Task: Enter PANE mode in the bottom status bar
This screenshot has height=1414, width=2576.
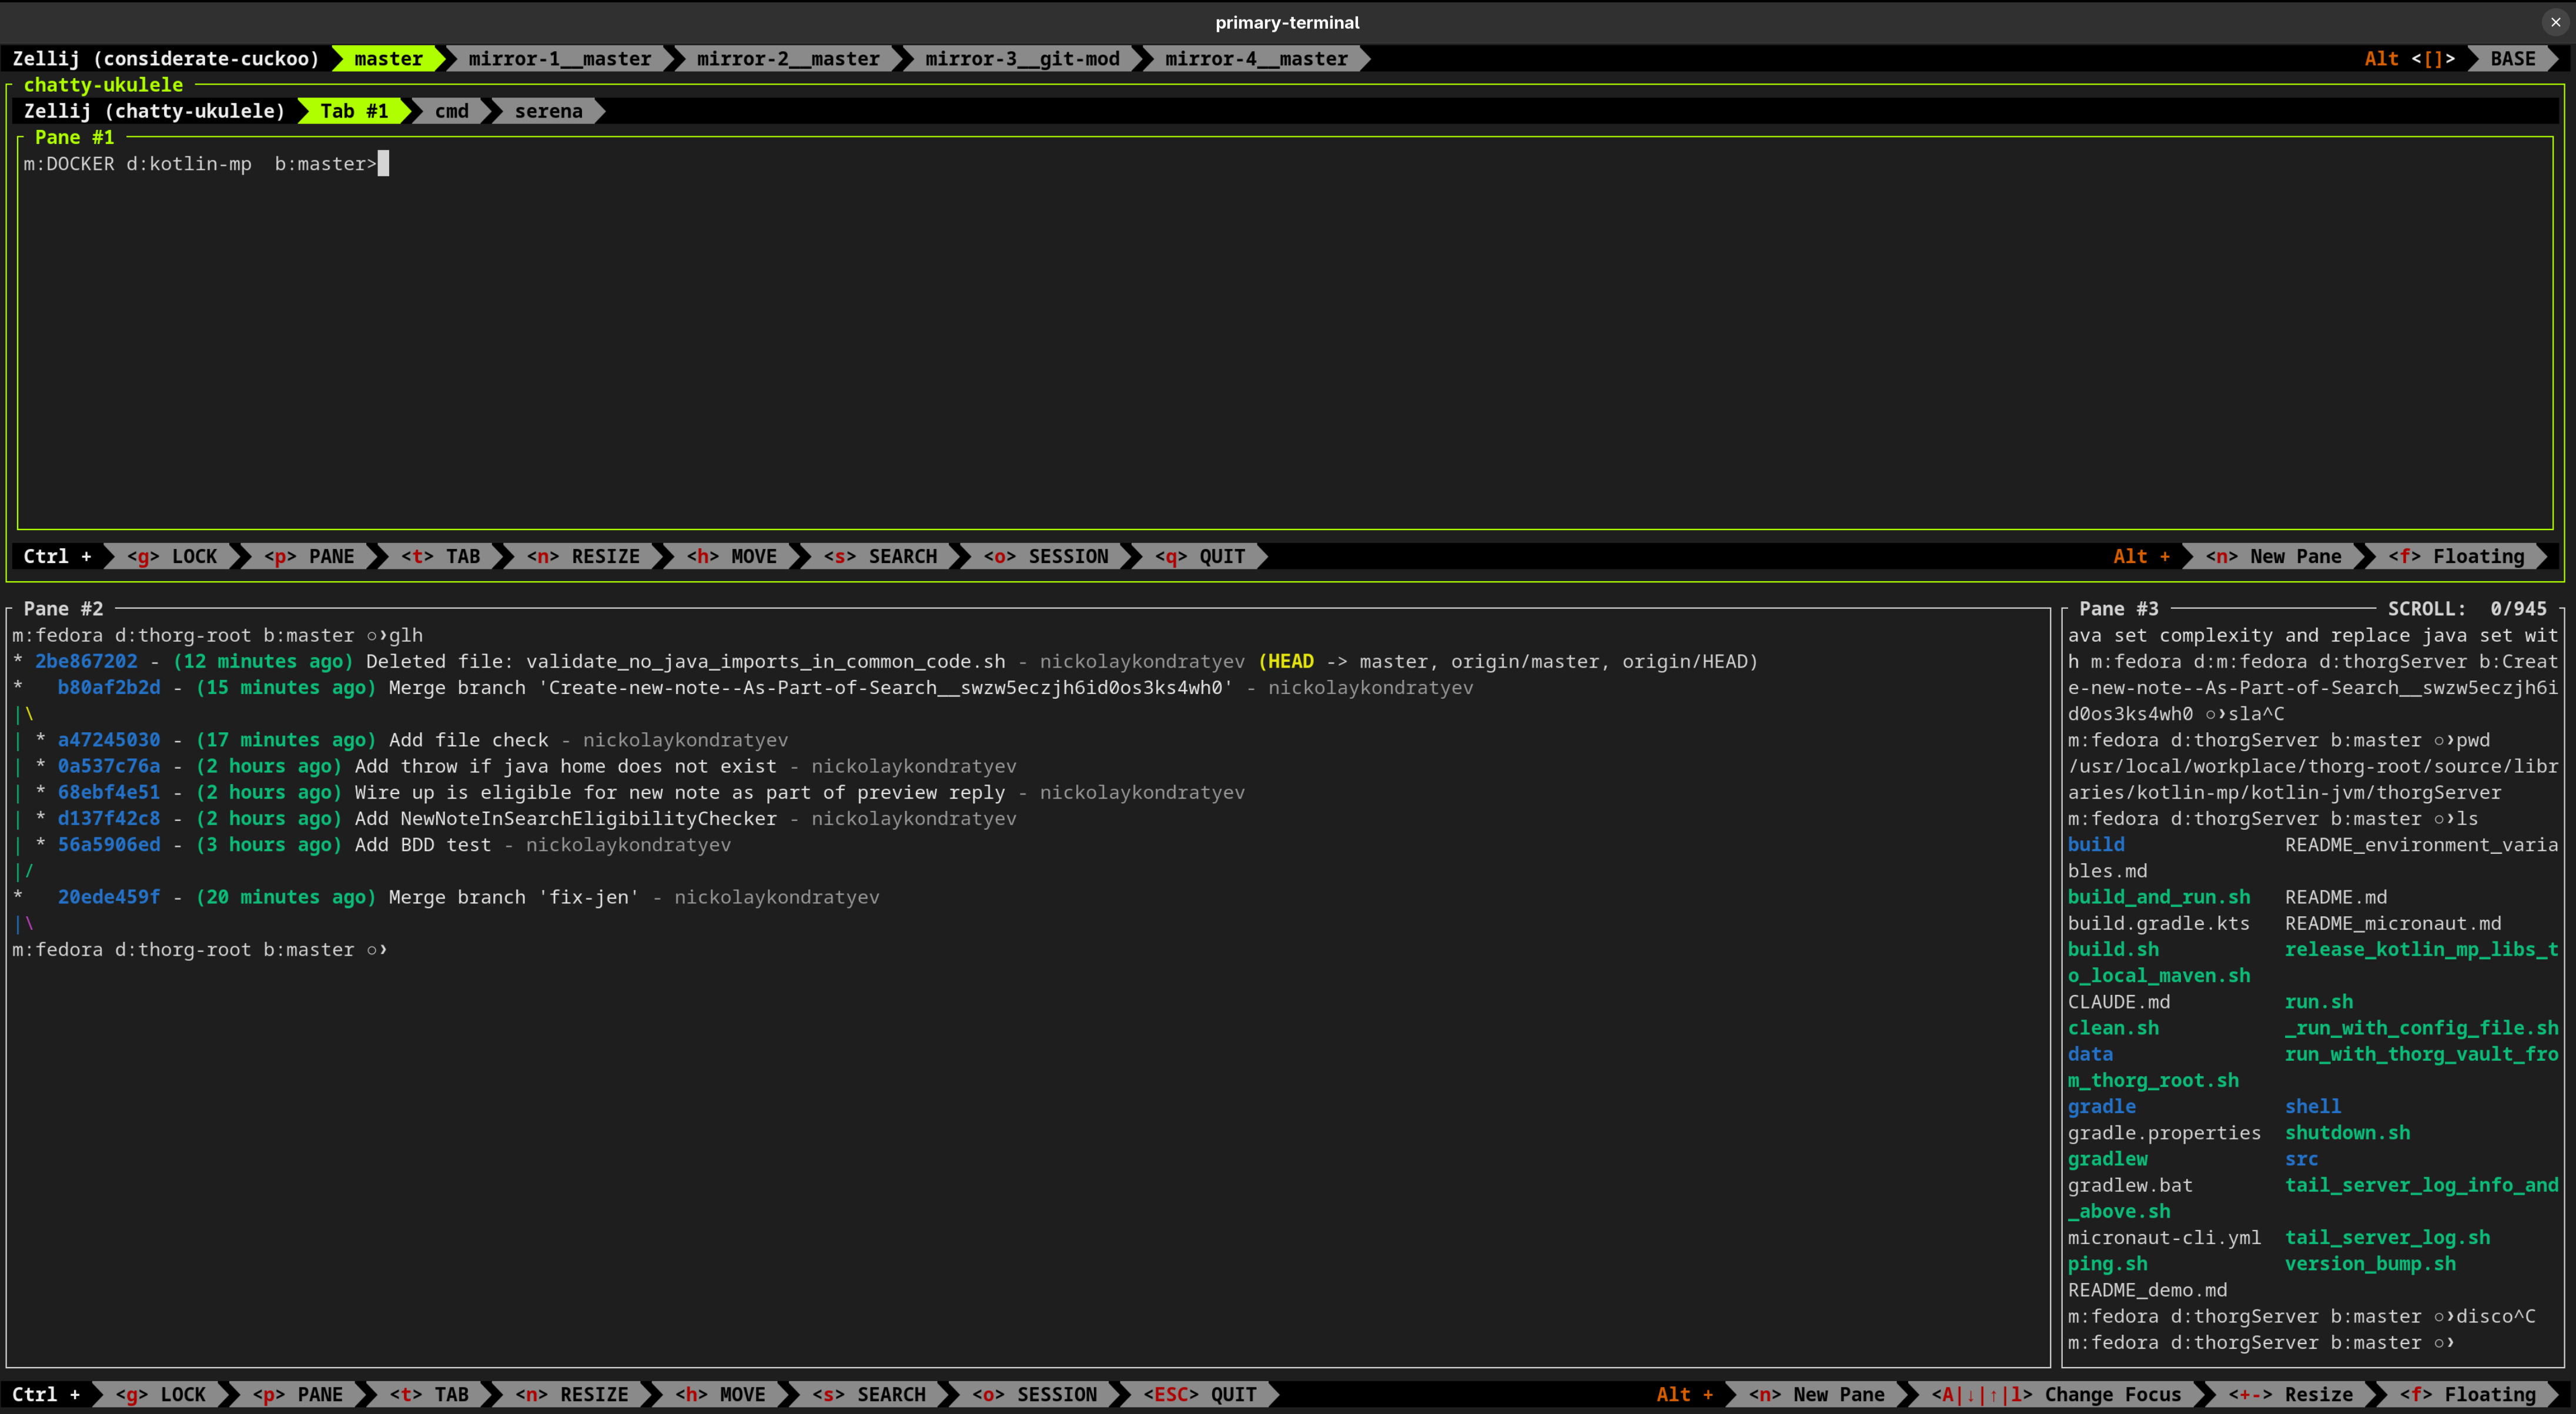Action: pos(298,1394)
